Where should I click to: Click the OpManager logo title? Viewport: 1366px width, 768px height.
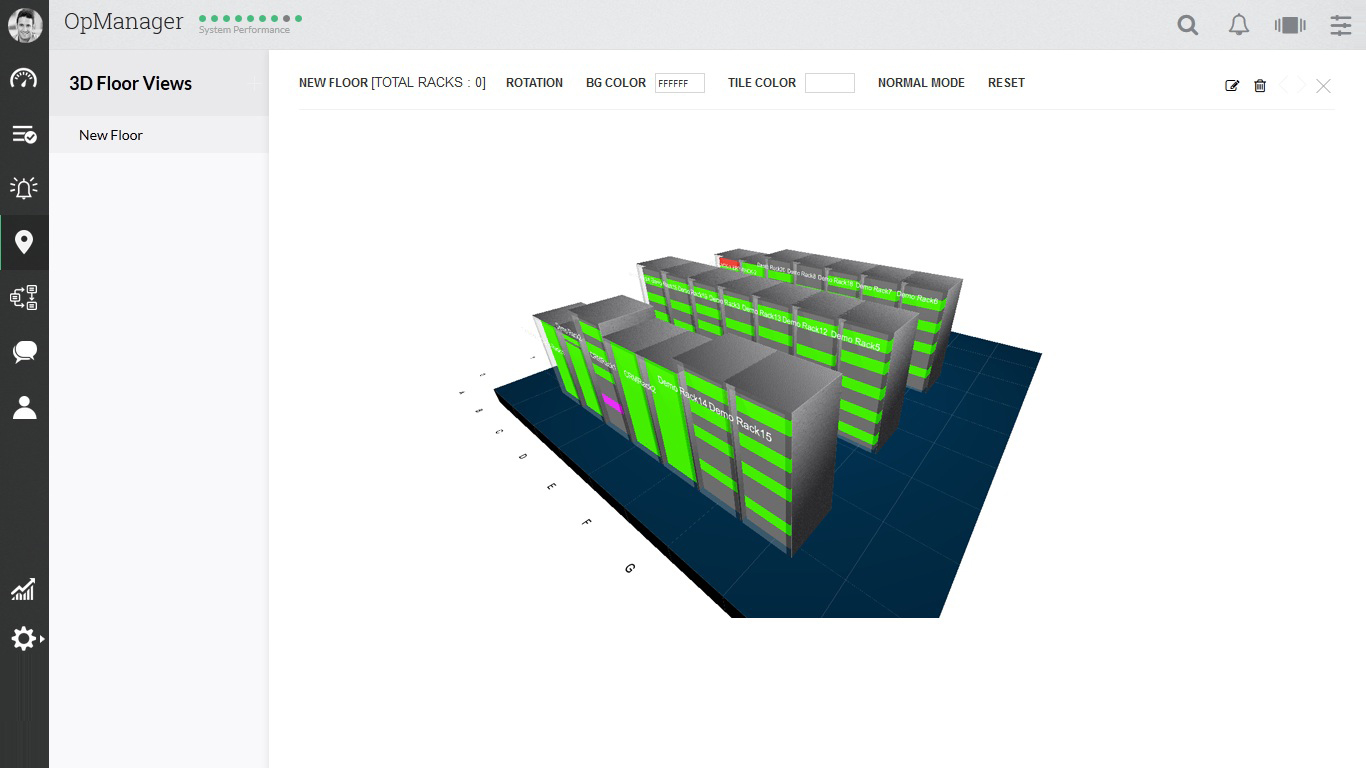124,22
